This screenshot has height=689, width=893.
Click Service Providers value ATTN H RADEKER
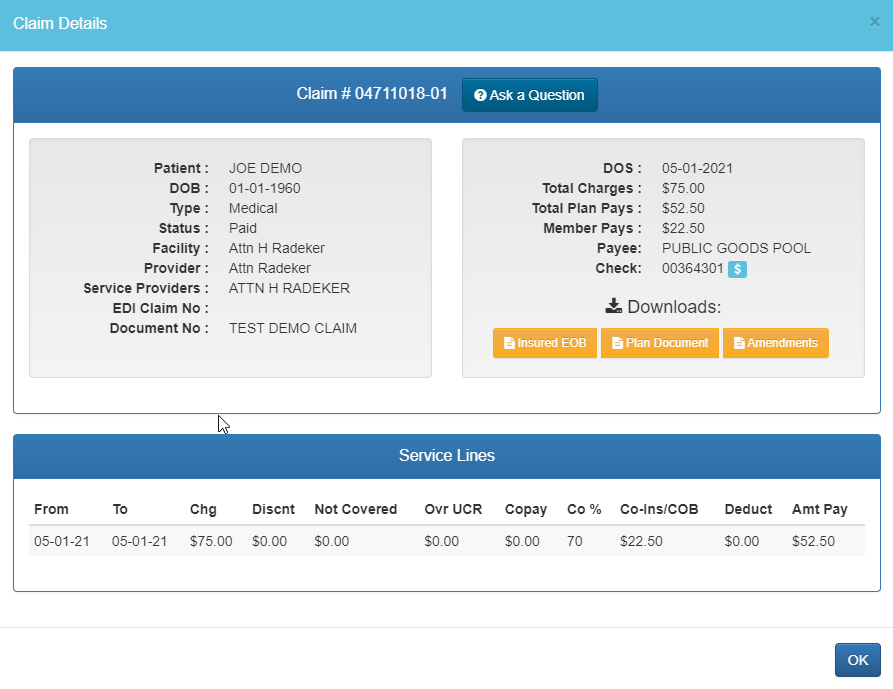(x=289, y=288)
